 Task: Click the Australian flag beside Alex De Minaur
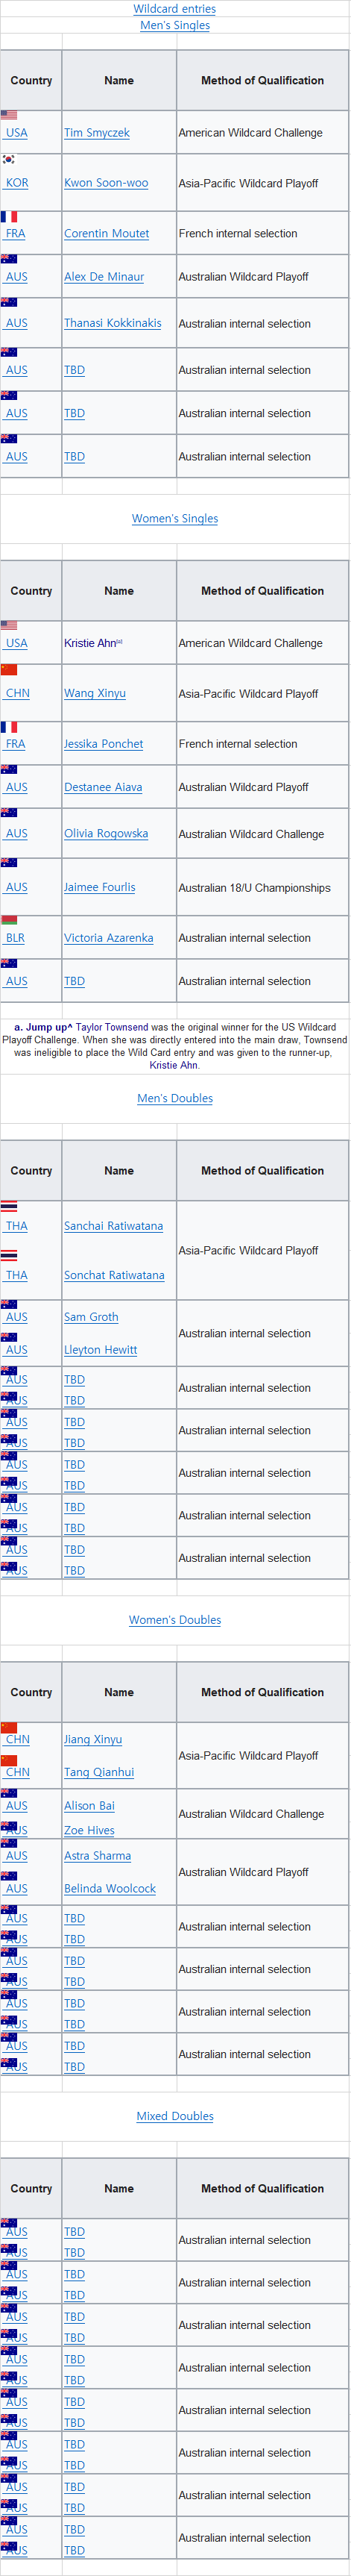(x=9, y=259)
